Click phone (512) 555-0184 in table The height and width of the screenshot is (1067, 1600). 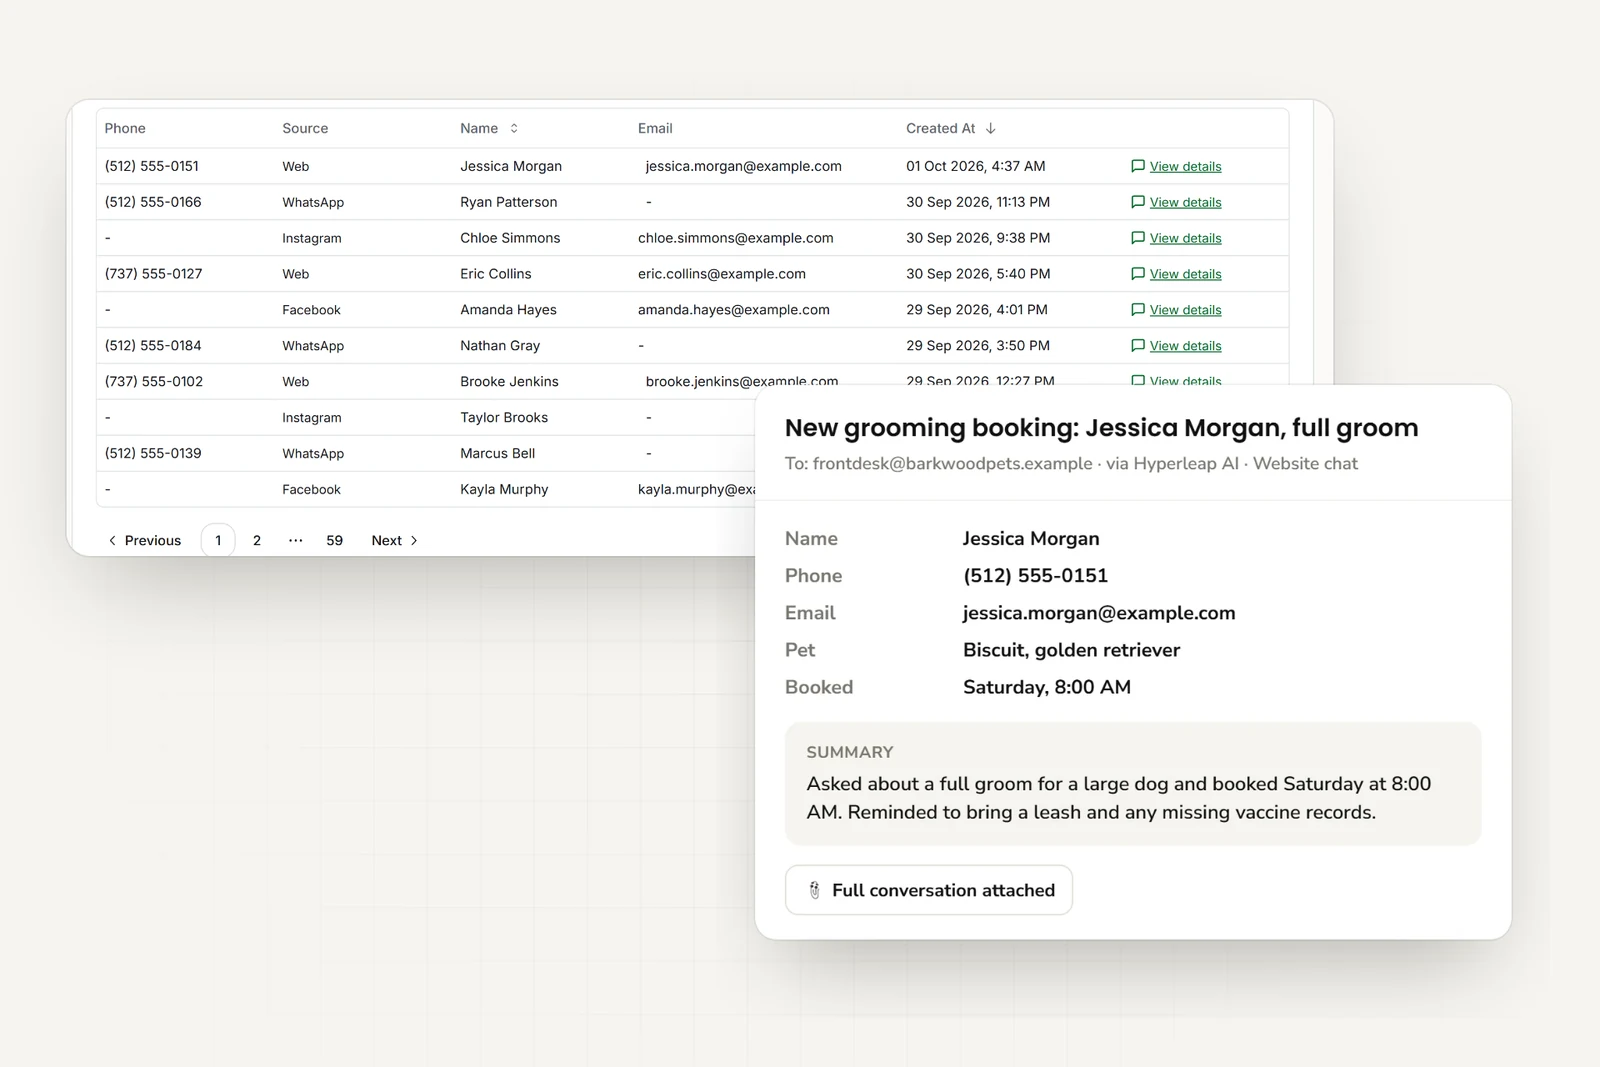coord(153,346)
